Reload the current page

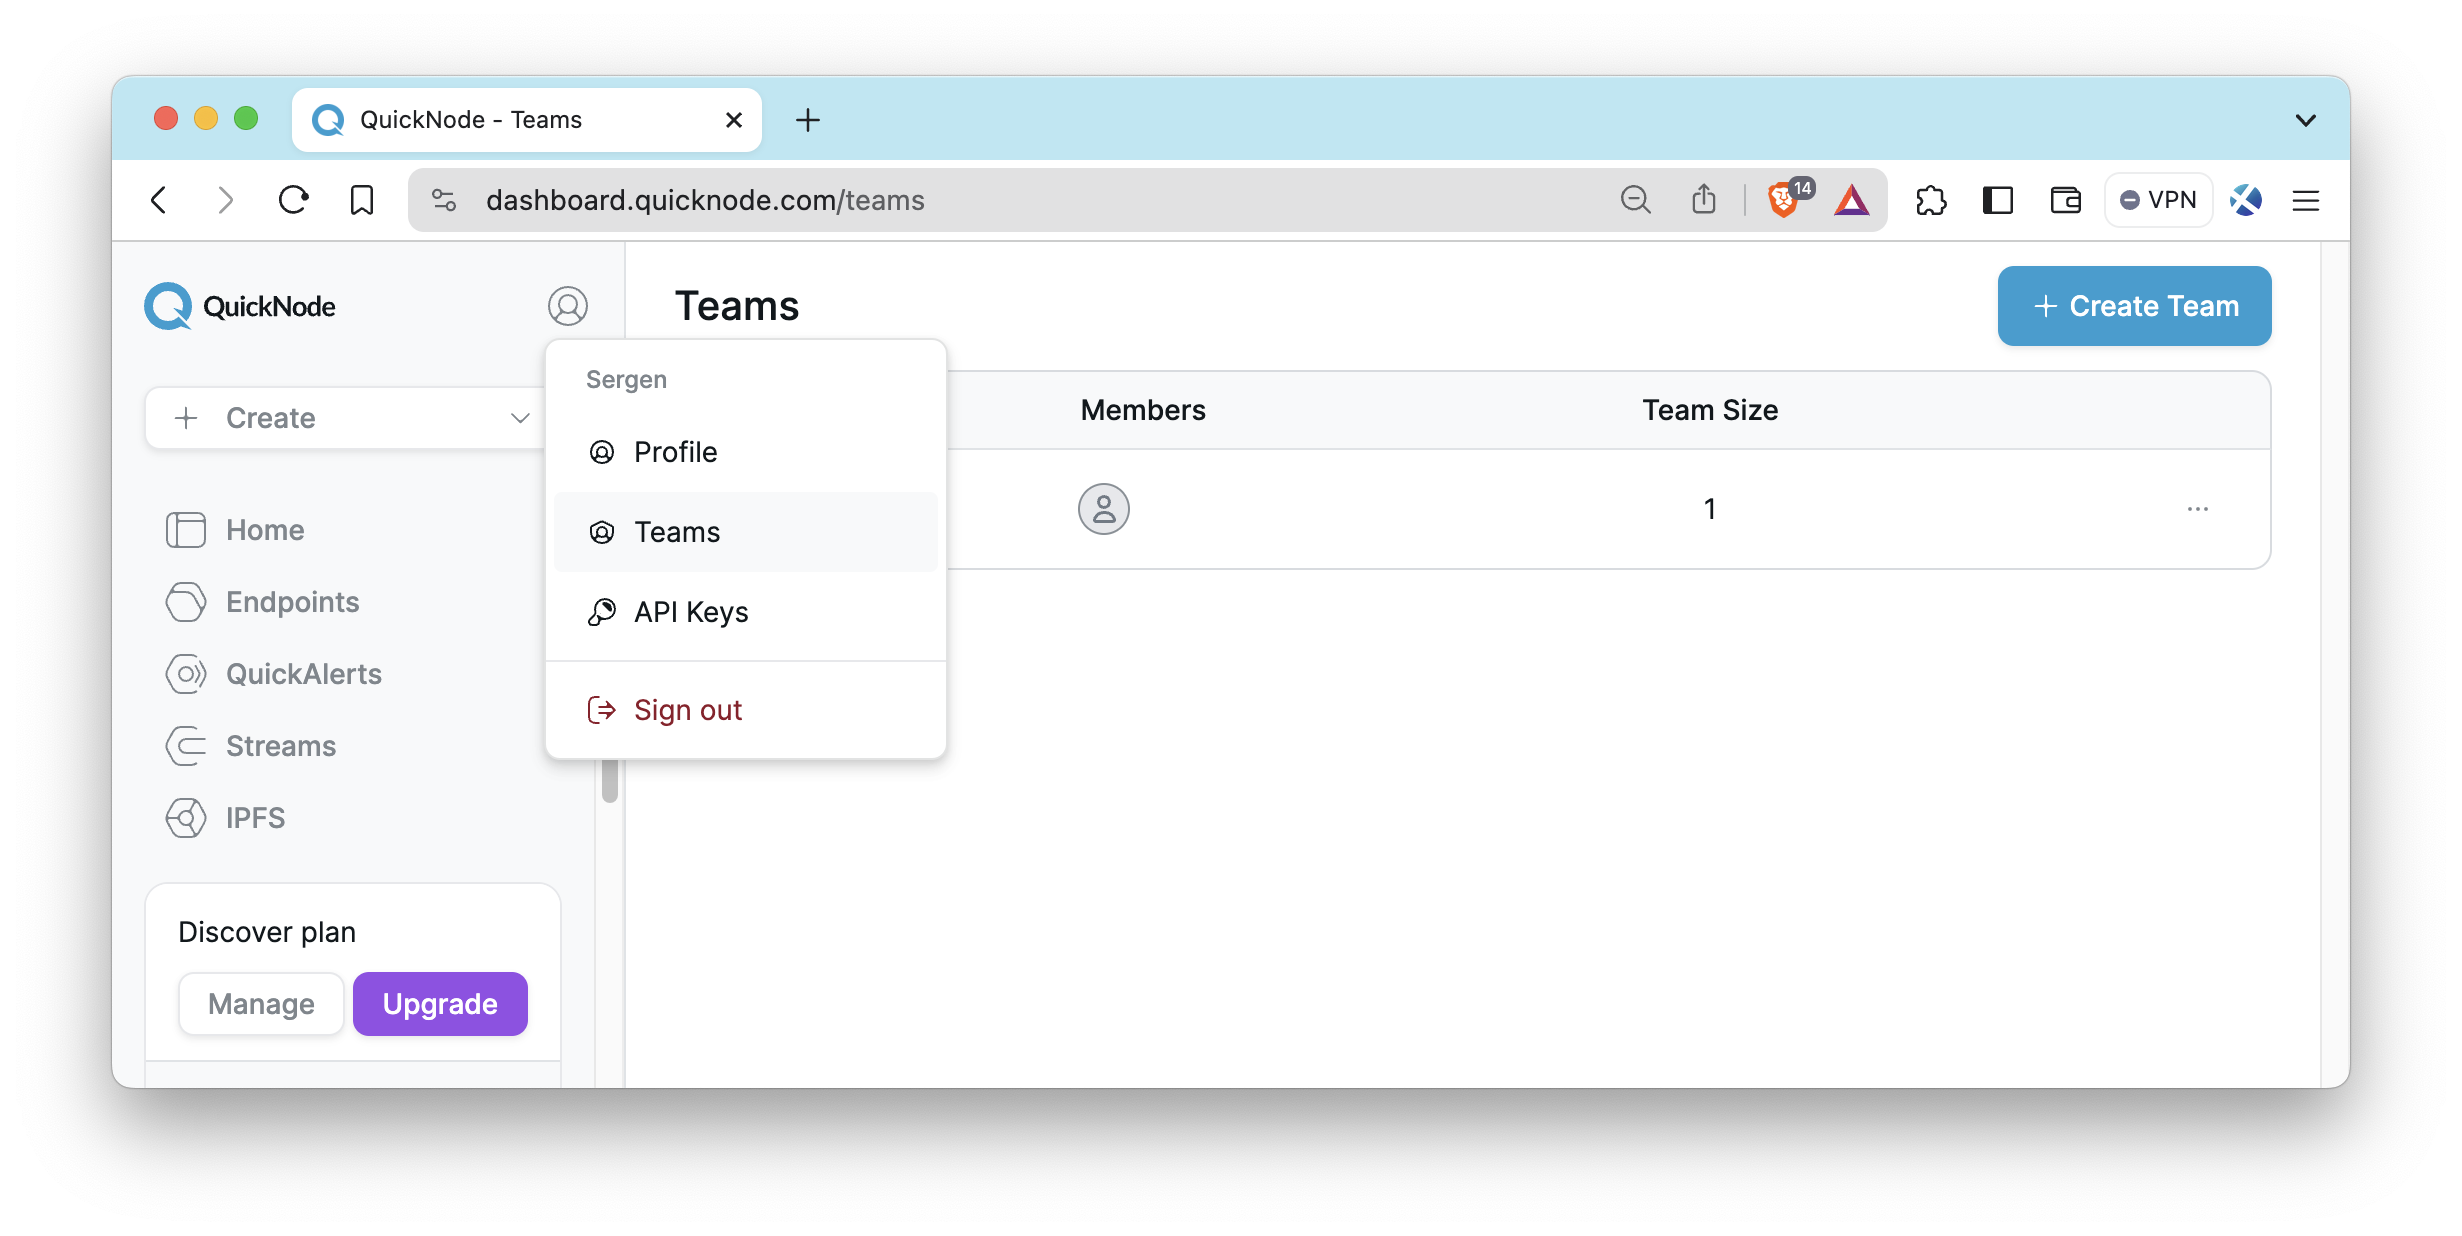tap(293, 200)
